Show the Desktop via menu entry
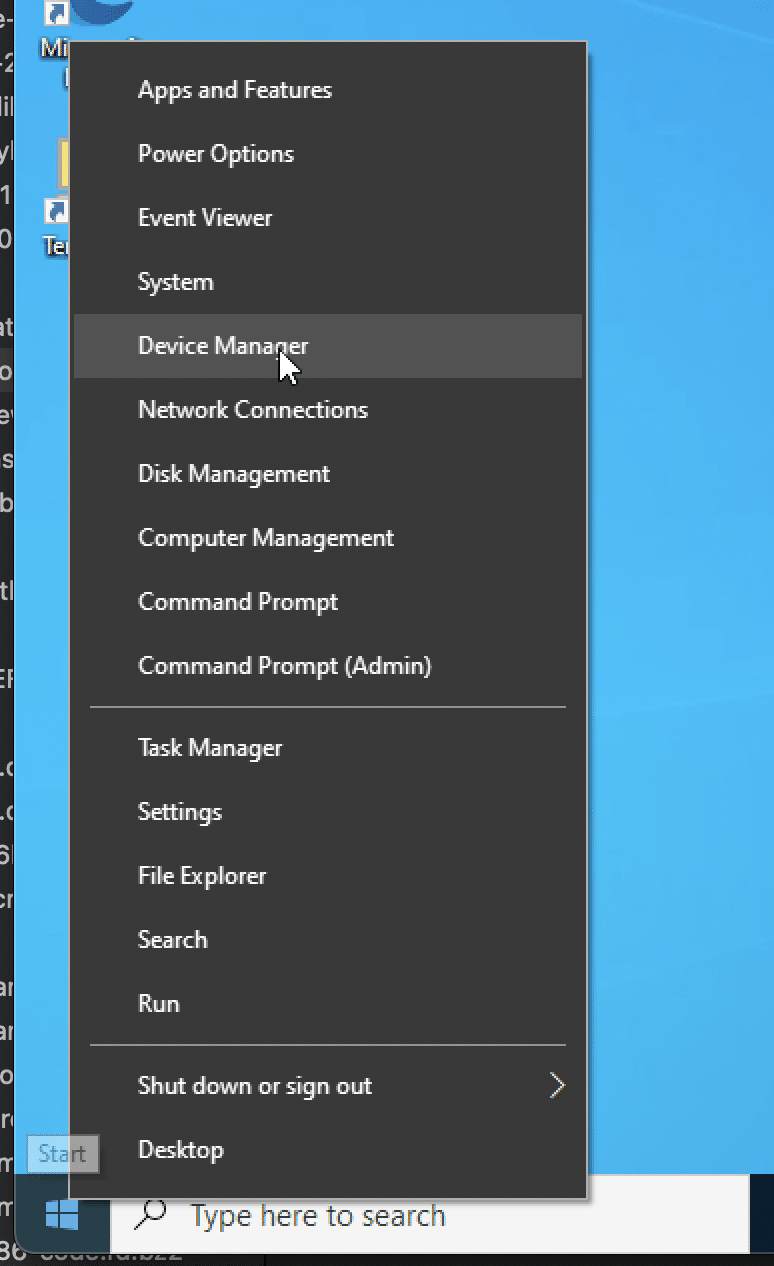The image size is (774, 1266). [328, 1150]
